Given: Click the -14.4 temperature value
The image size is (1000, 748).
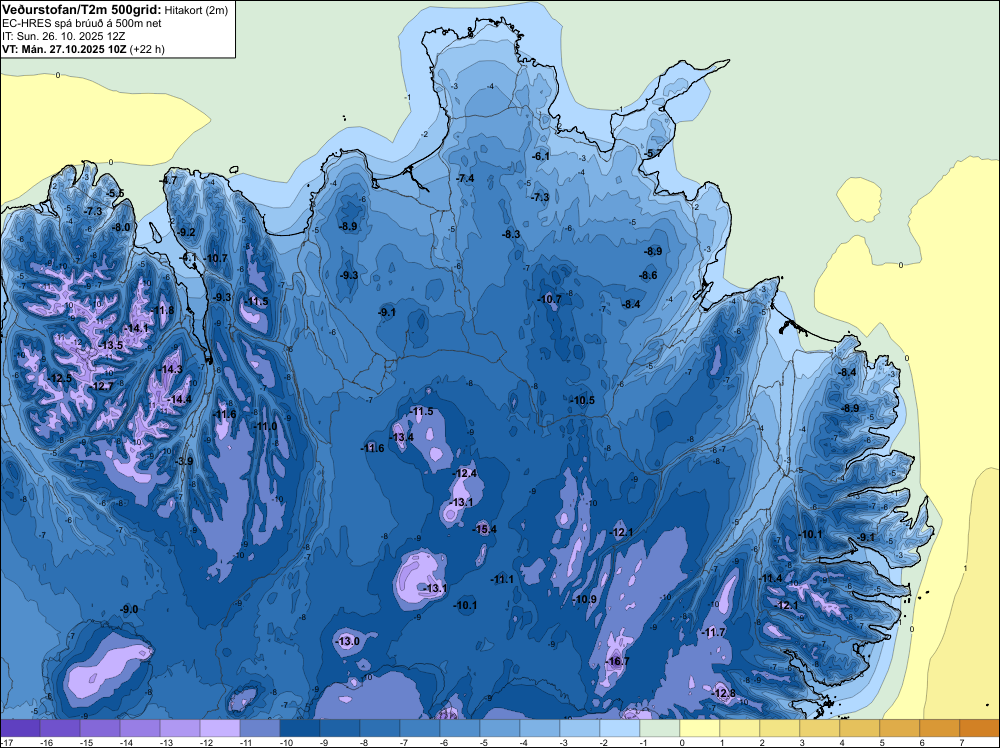Looking at the screenshot, I should (x=179, y=399).
